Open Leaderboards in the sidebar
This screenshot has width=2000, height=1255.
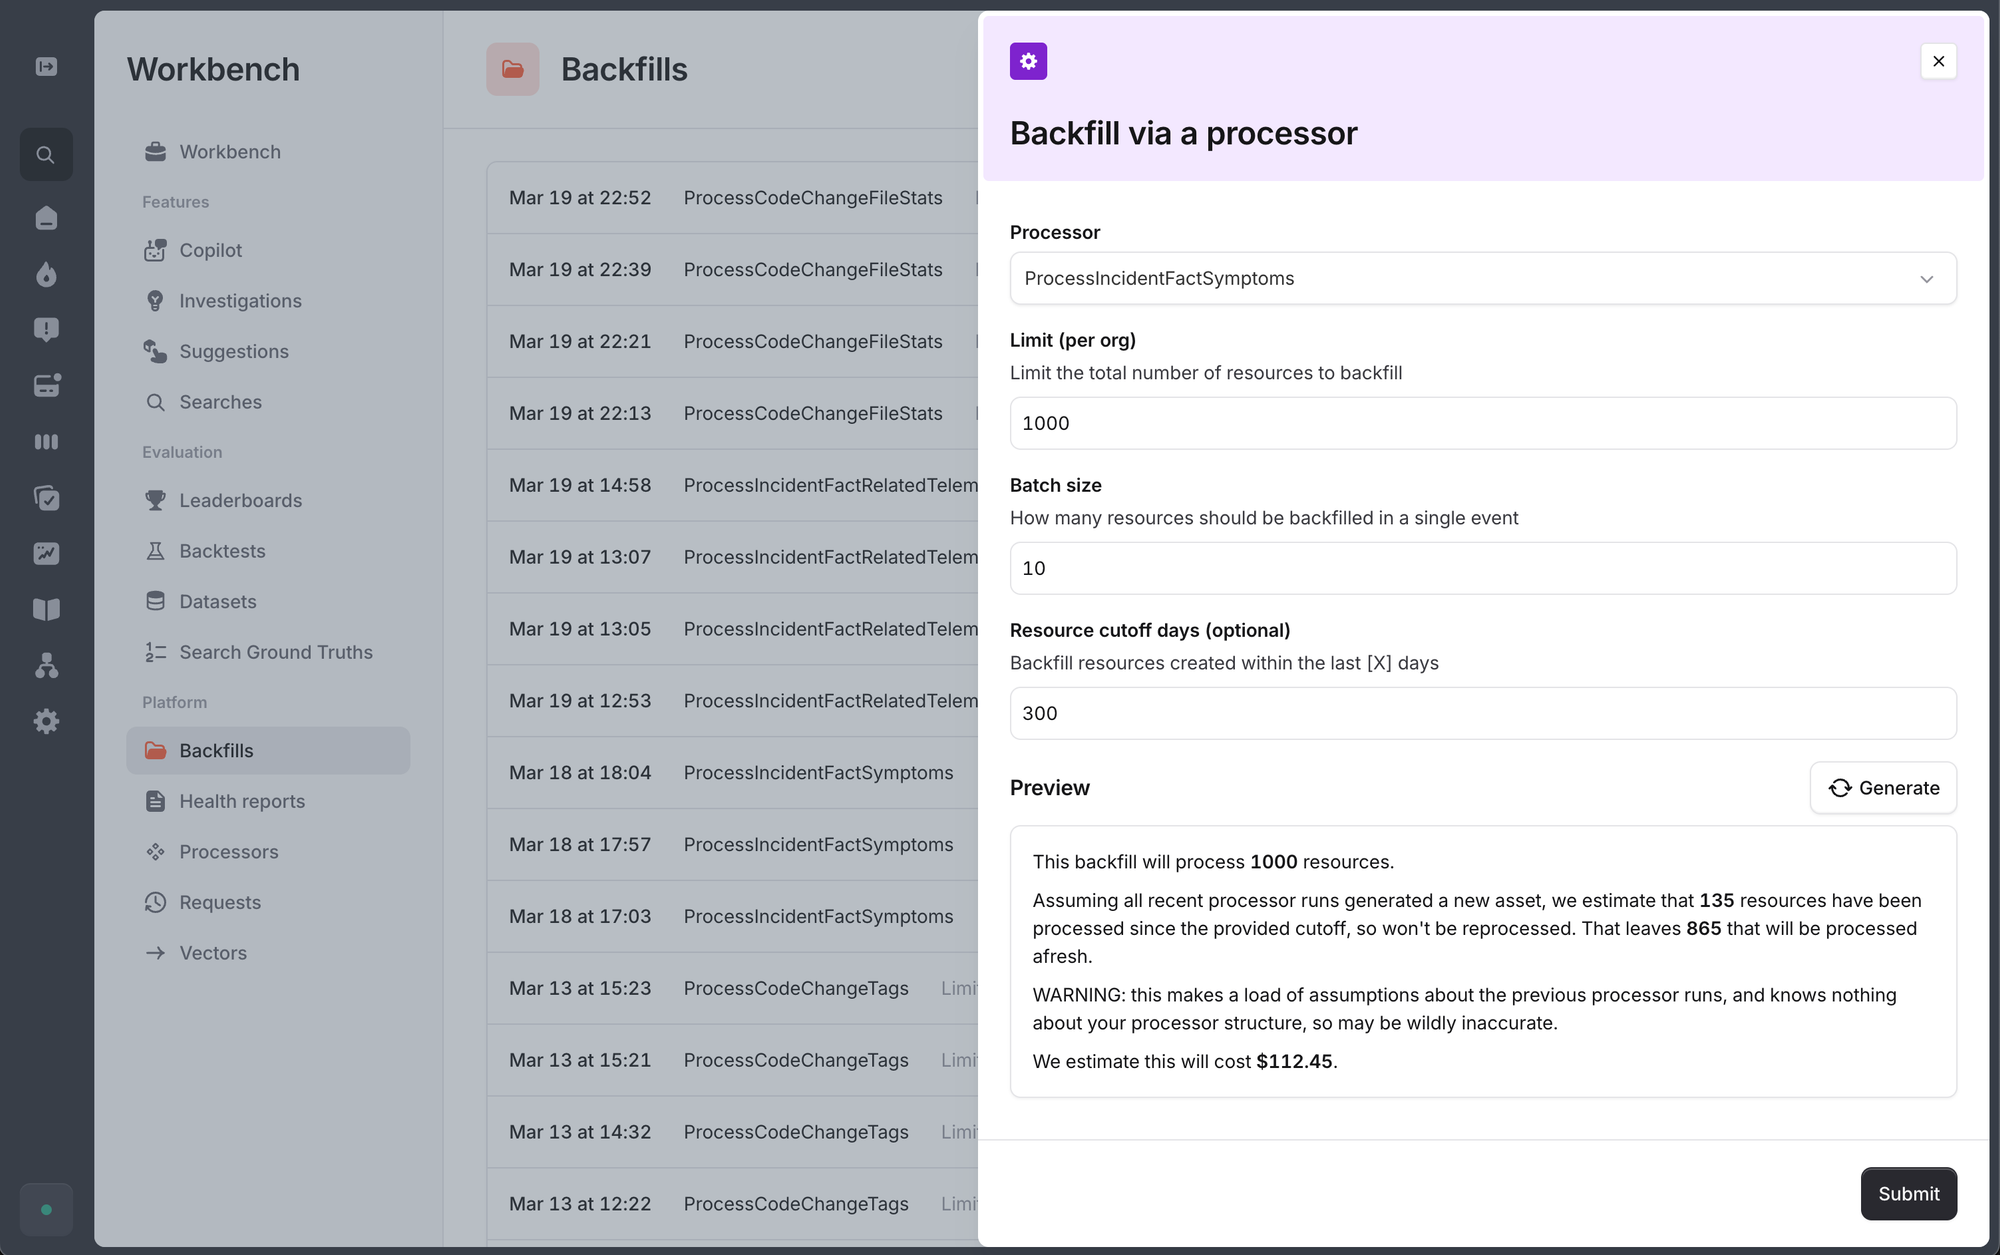tap(240, 500)
